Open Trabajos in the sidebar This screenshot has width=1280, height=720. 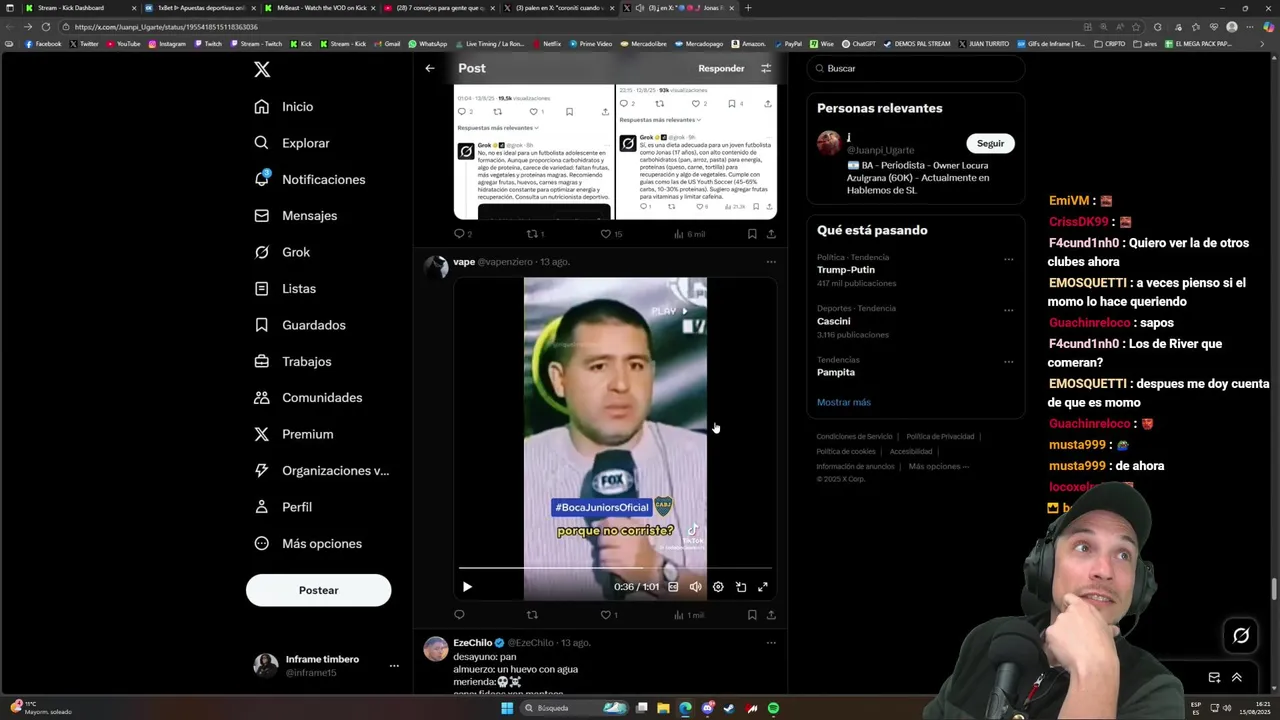click(x=293, y=362)
